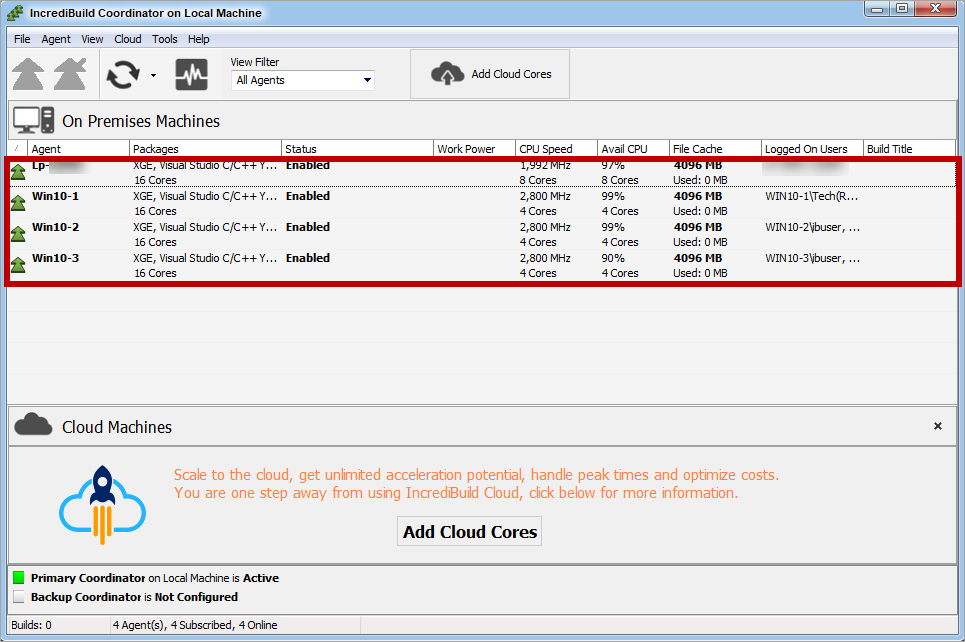The height and width of the screenshot is (642, 965).
Task: Click the green agent icon for Win10-3
Action: tap(18, 265)
